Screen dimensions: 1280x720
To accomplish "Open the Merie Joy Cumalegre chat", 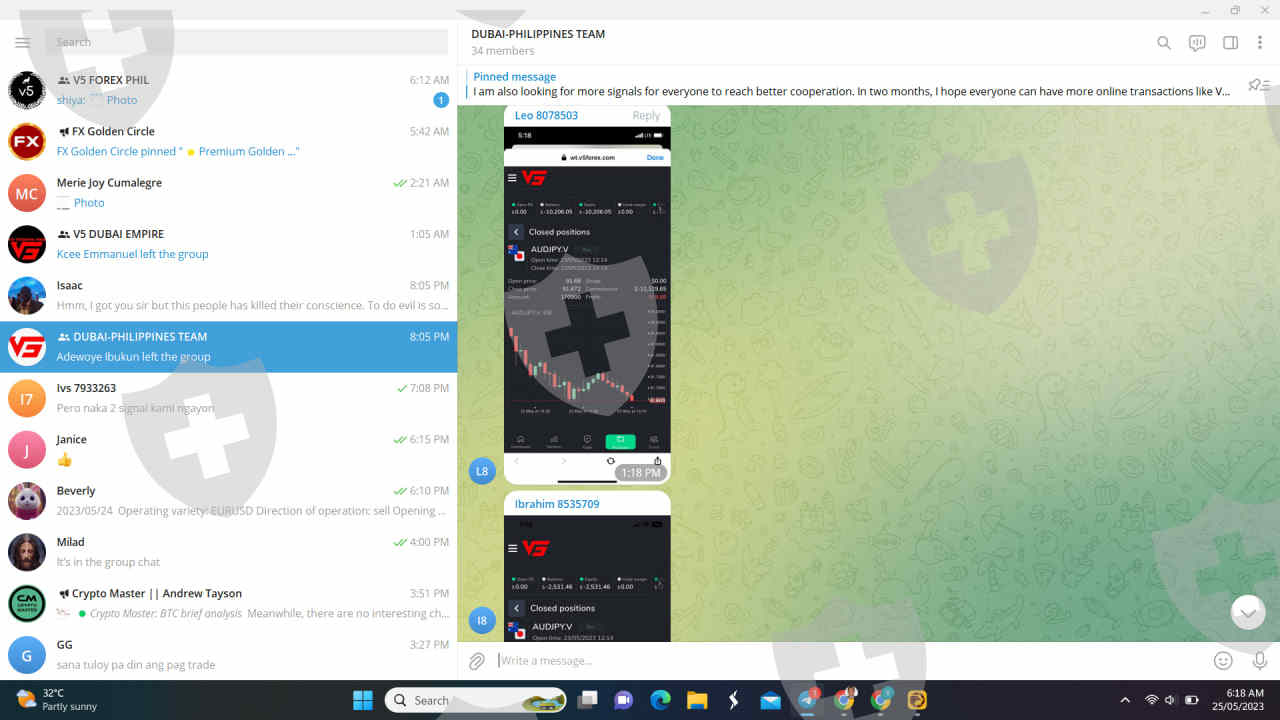I will point(228,193).
